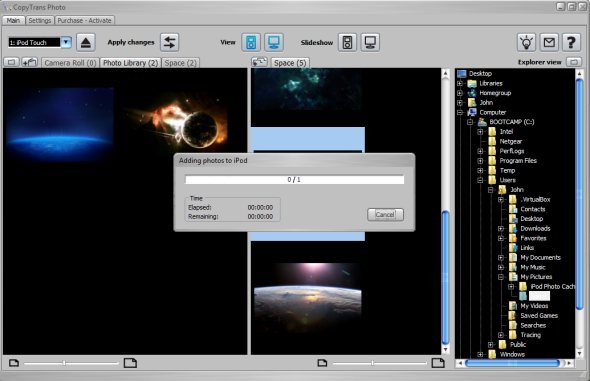Image resolution: width=590 pixels, height=381 pixels.
Task: Open the iPod Touch device dropdown
Action: (66, 42)
